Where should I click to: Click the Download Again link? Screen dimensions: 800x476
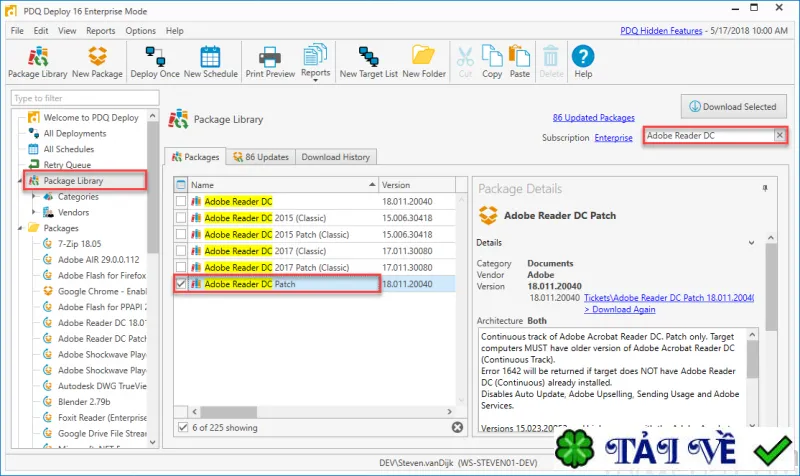click(619, 309)
